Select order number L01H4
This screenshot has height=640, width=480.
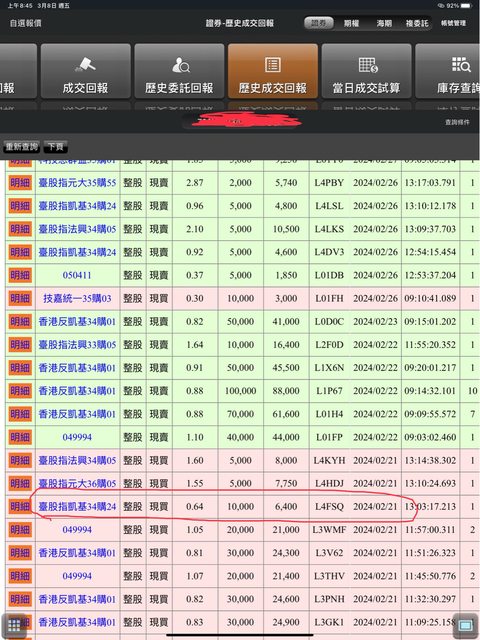click(329, 414)
